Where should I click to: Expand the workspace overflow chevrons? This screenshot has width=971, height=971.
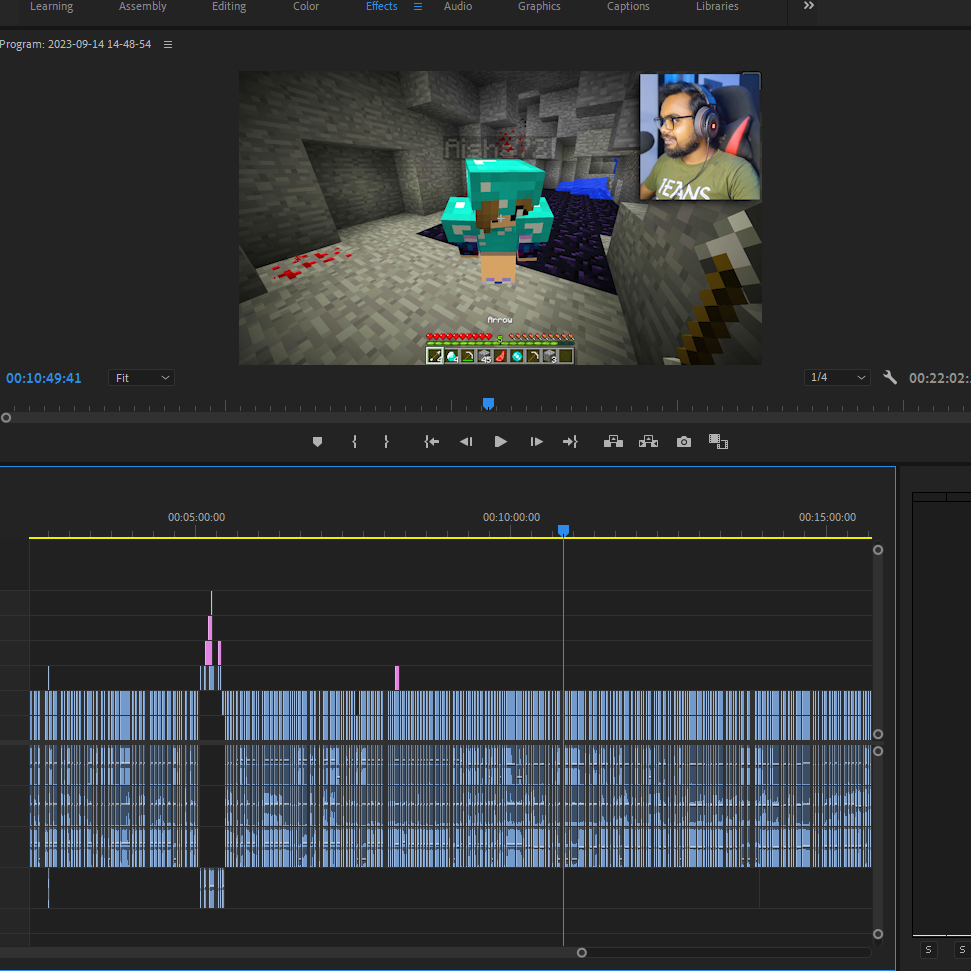click(808, 6)
